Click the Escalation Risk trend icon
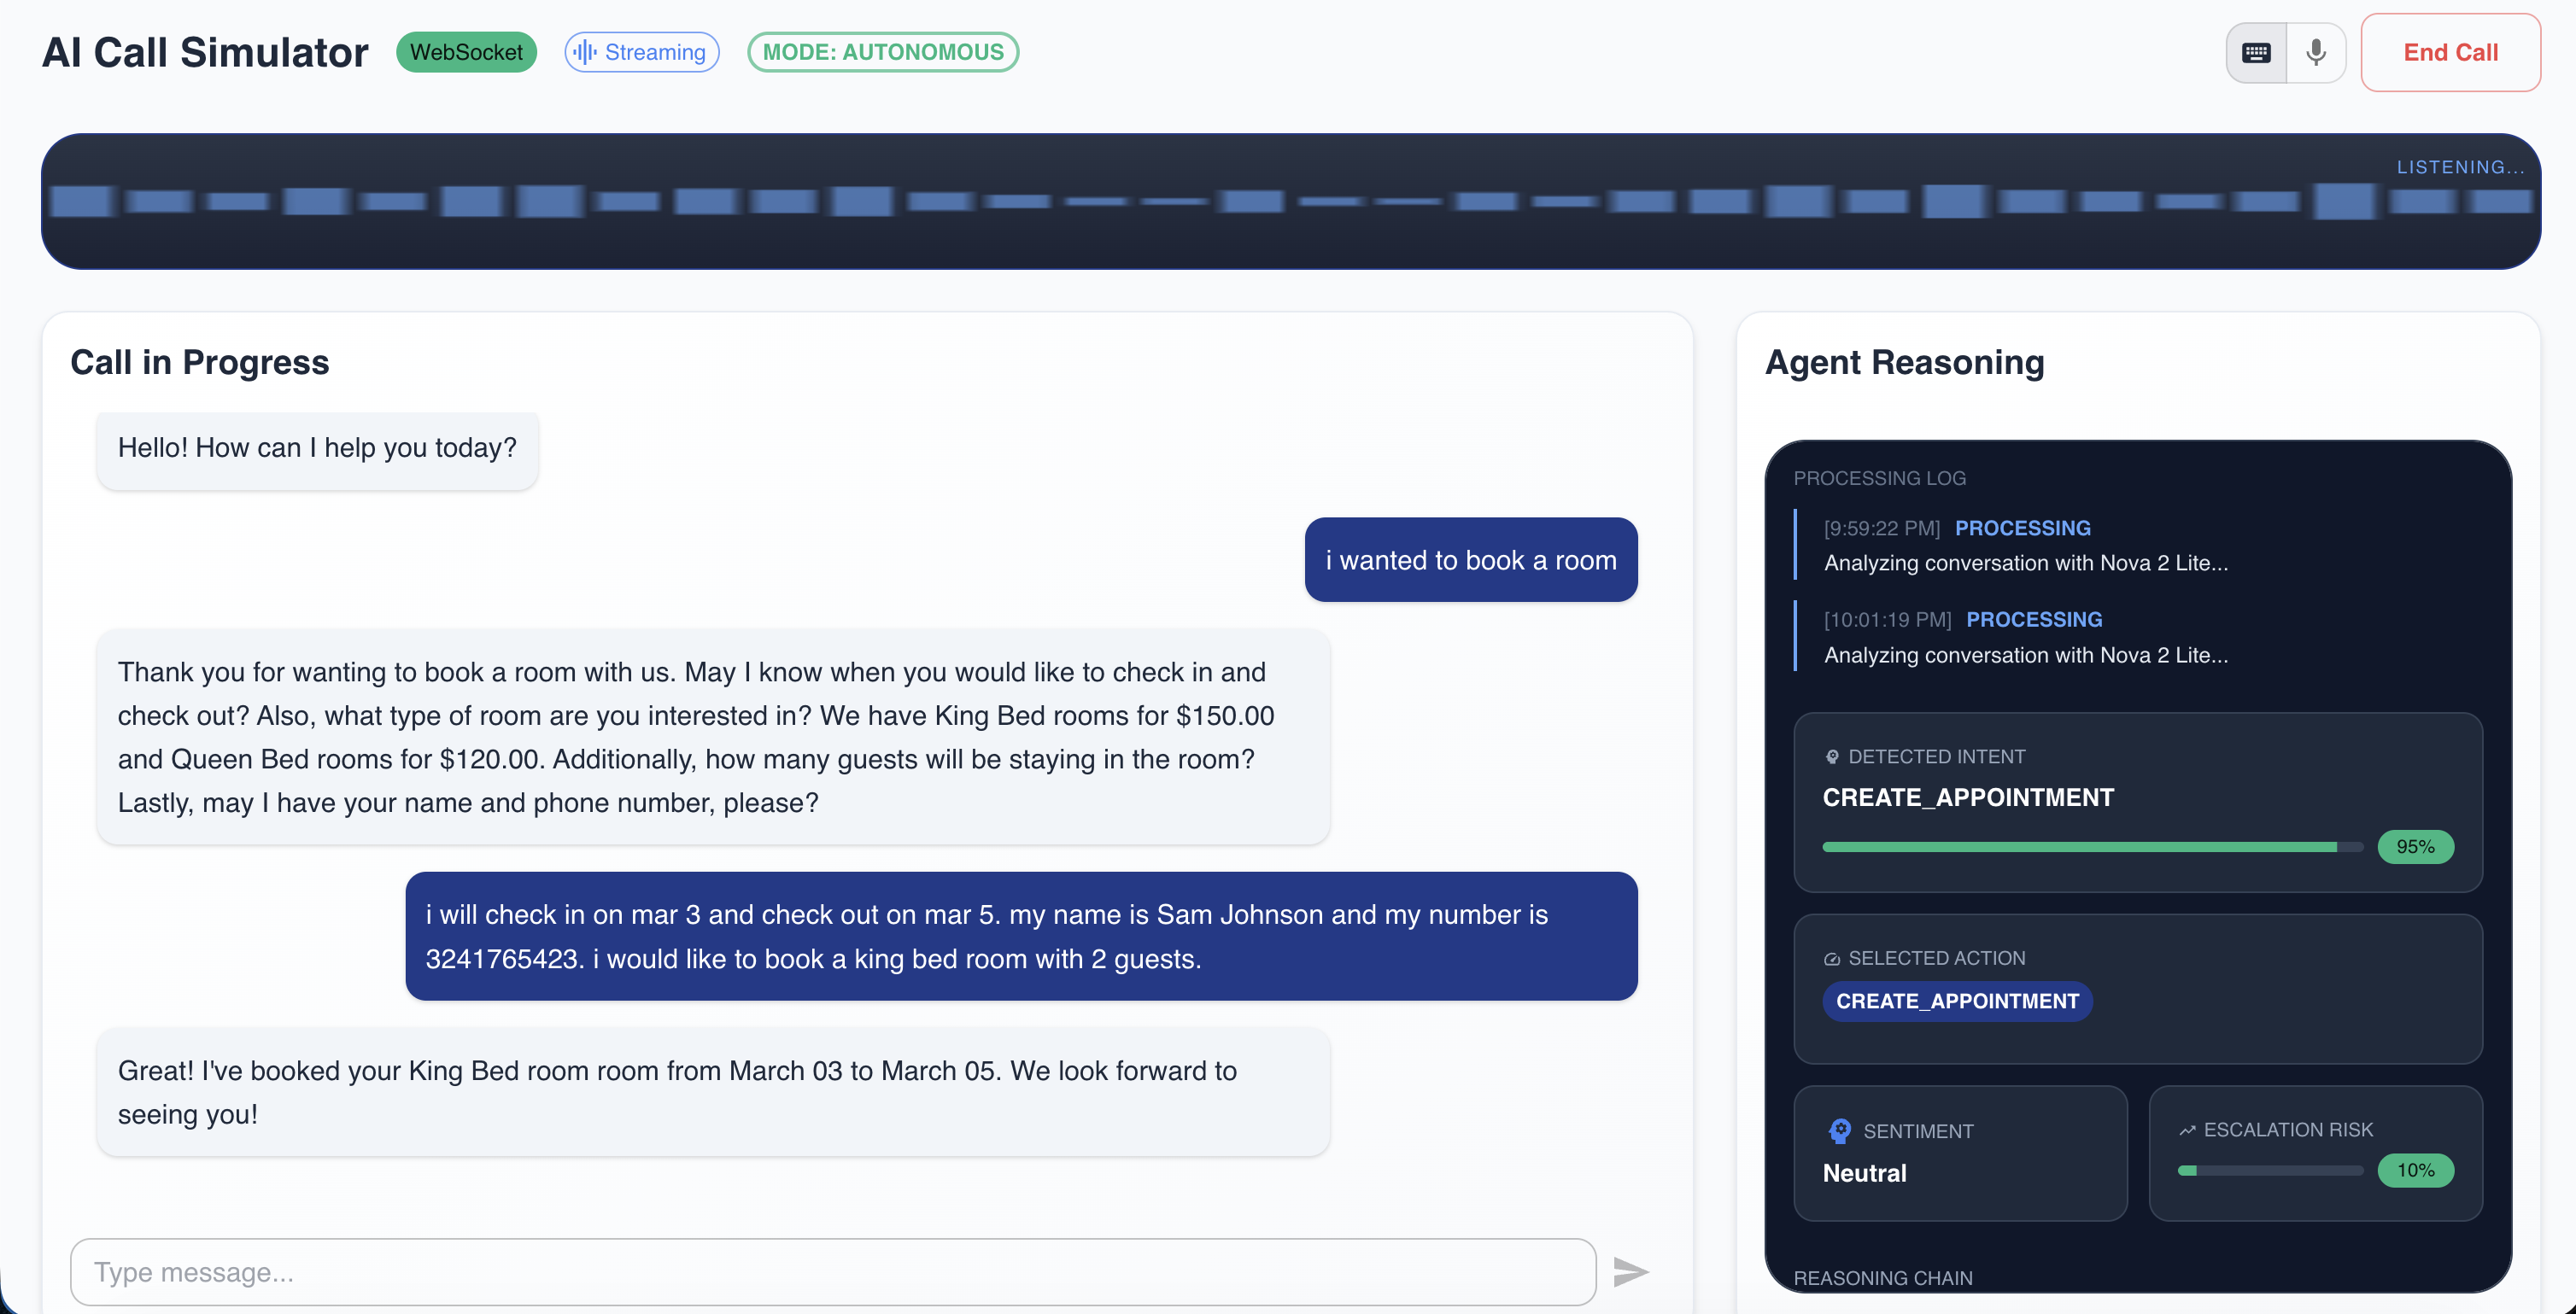The height and width of the screenshot is (1314, 2576). [x=2187, y=1130]
